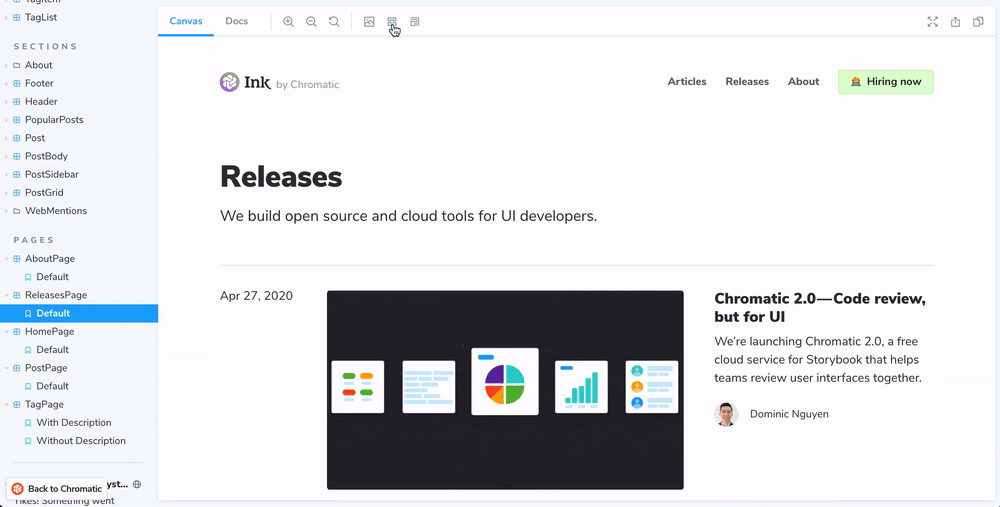Screen dimensions: 1000x507
Task: Click the Dominic Nguyen author name
Action: (789, 414)
